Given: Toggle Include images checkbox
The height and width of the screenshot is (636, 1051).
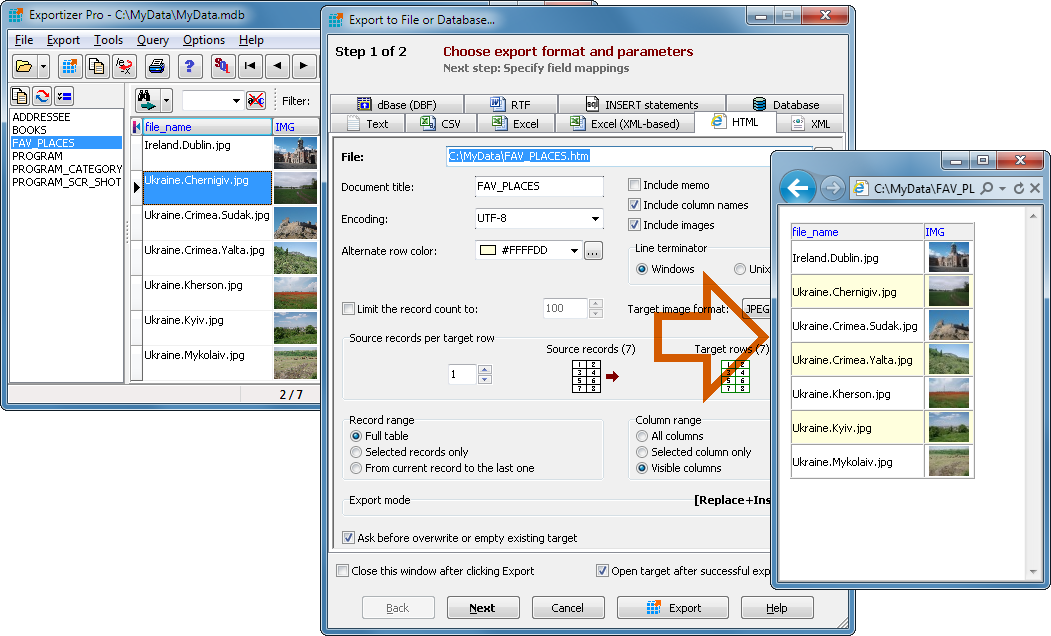Looking at the screenshot, I should tap(634, 225).
